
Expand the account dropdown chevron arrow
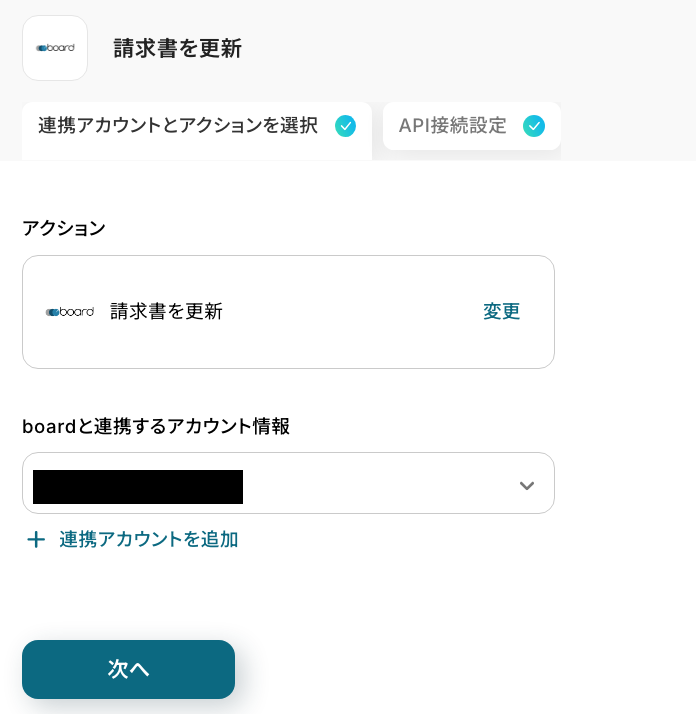click(x=526, y=486)
